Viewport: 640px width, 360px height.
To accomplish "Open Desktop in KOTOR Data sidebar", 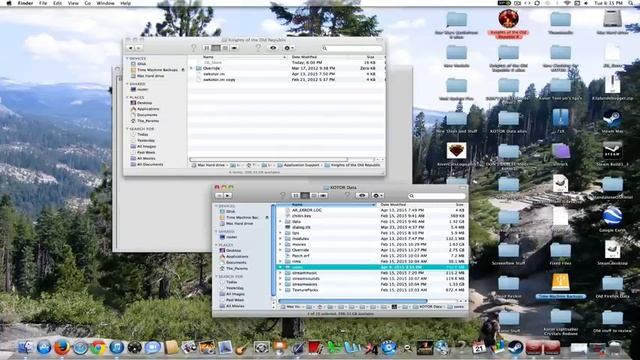I will coord(233,251).
